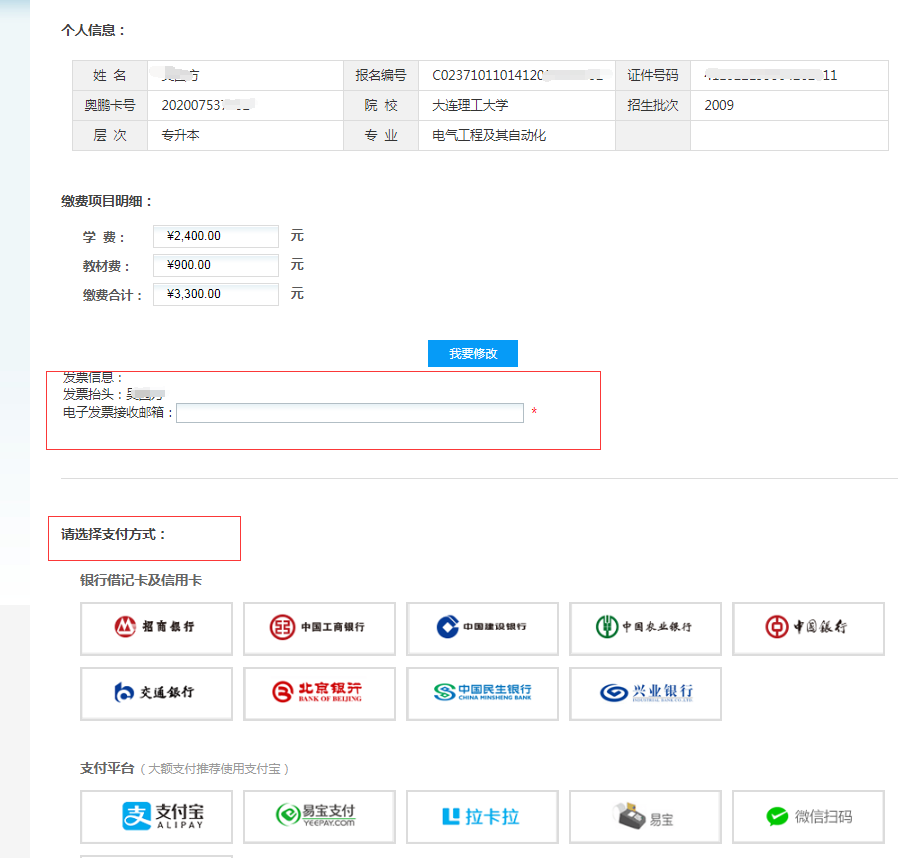The width and height of the screenshot is (921, 858).
Task: Click the 我要修改 modify button
Action: click(472, 353)
